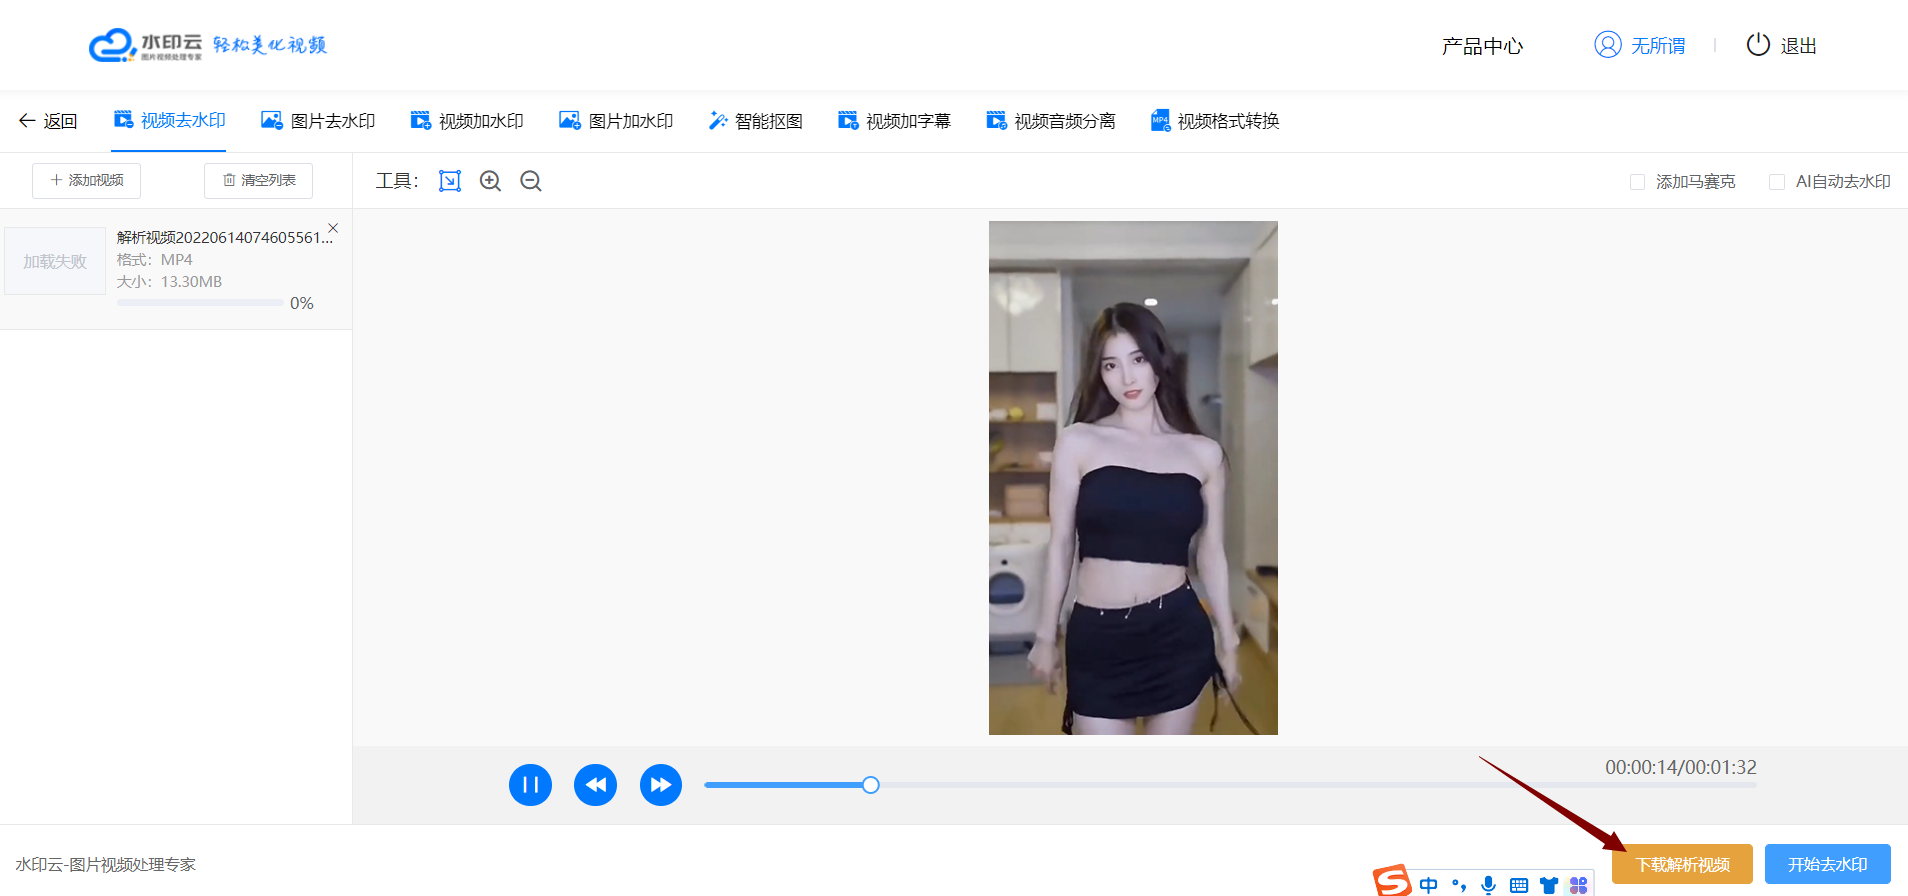Click the IME microphone voice icon
Screen dimensions: 1908x896
tap(1489, 885)
